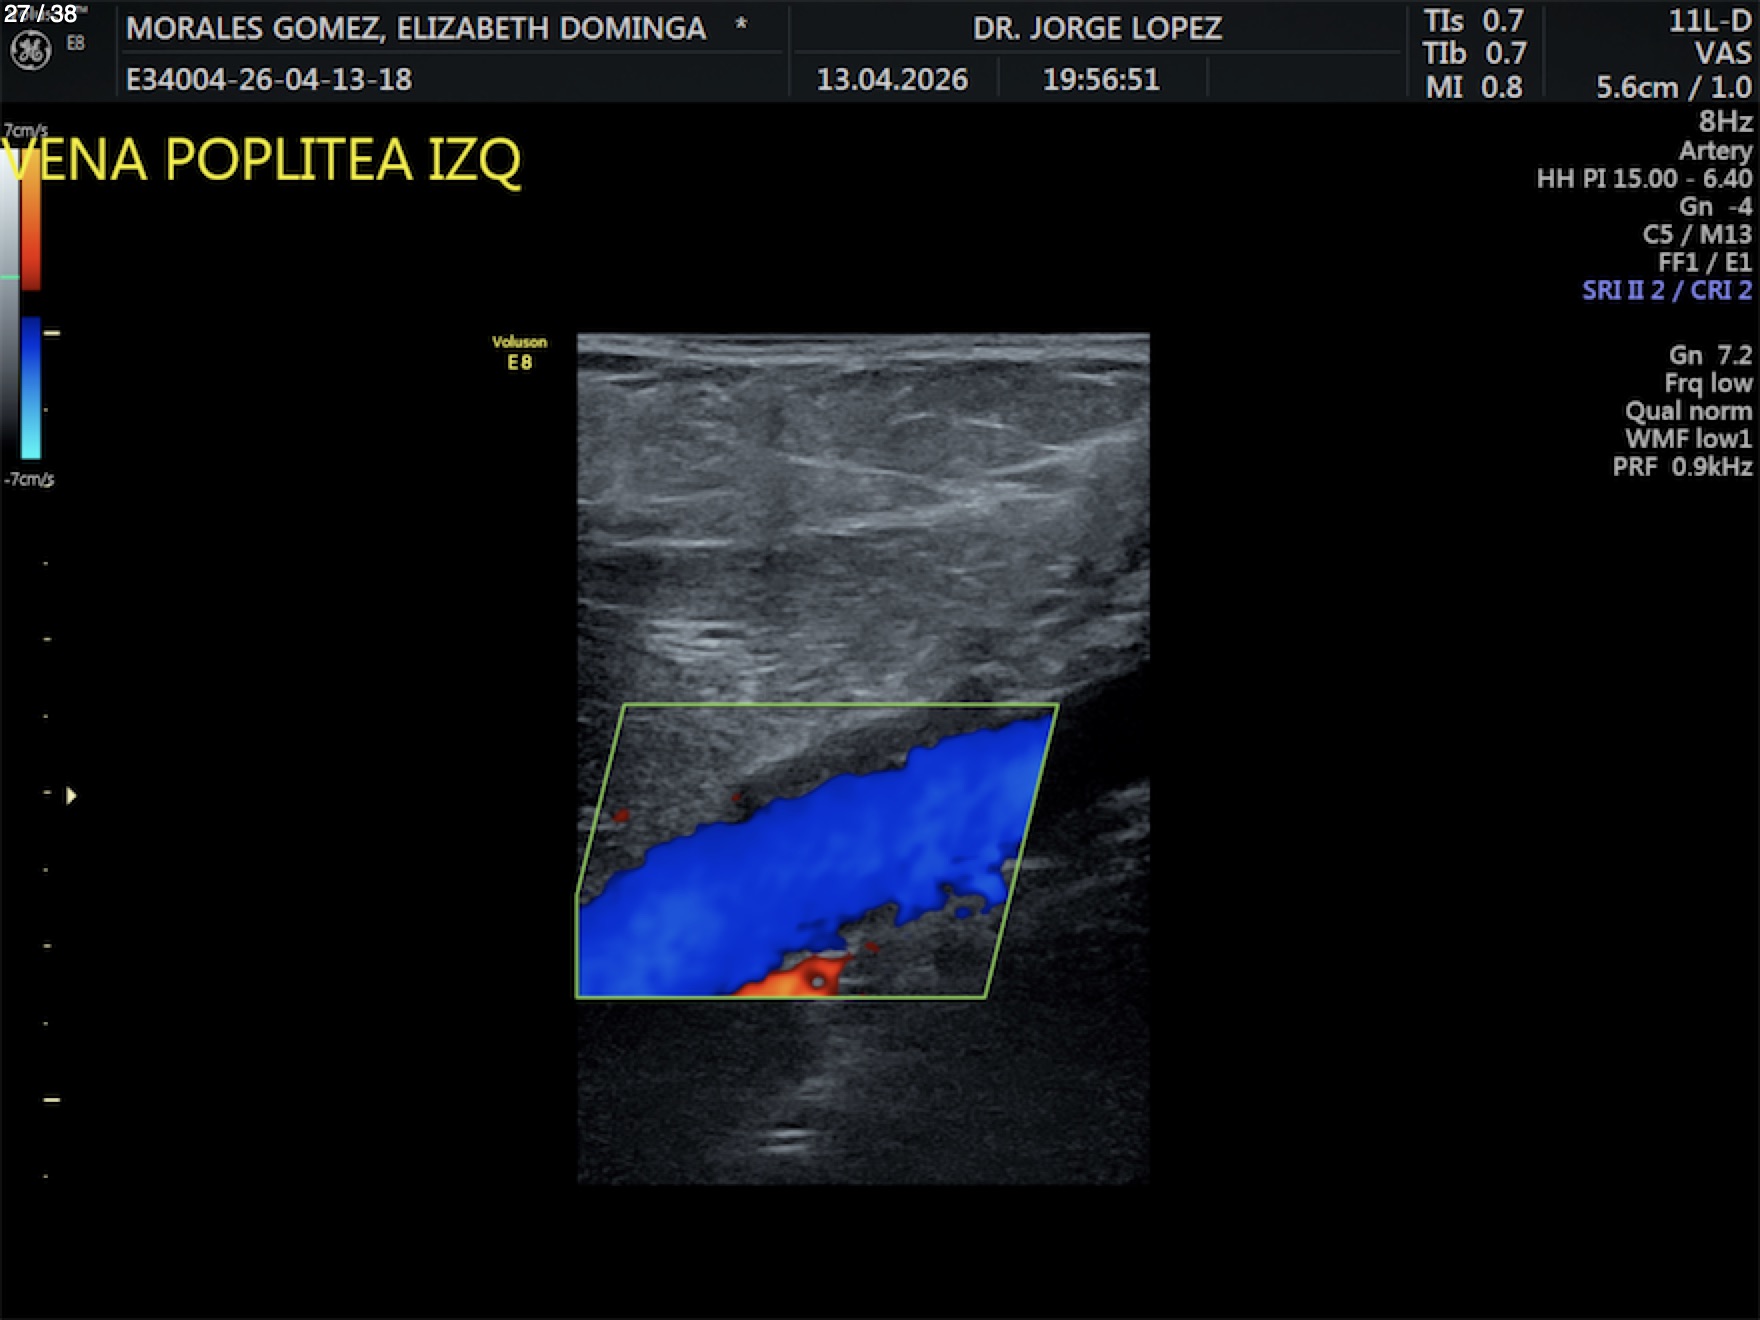Click the asterisk next to the patient name
The width and height of the screenshot is (1760, 1320).
coord(741,26)
